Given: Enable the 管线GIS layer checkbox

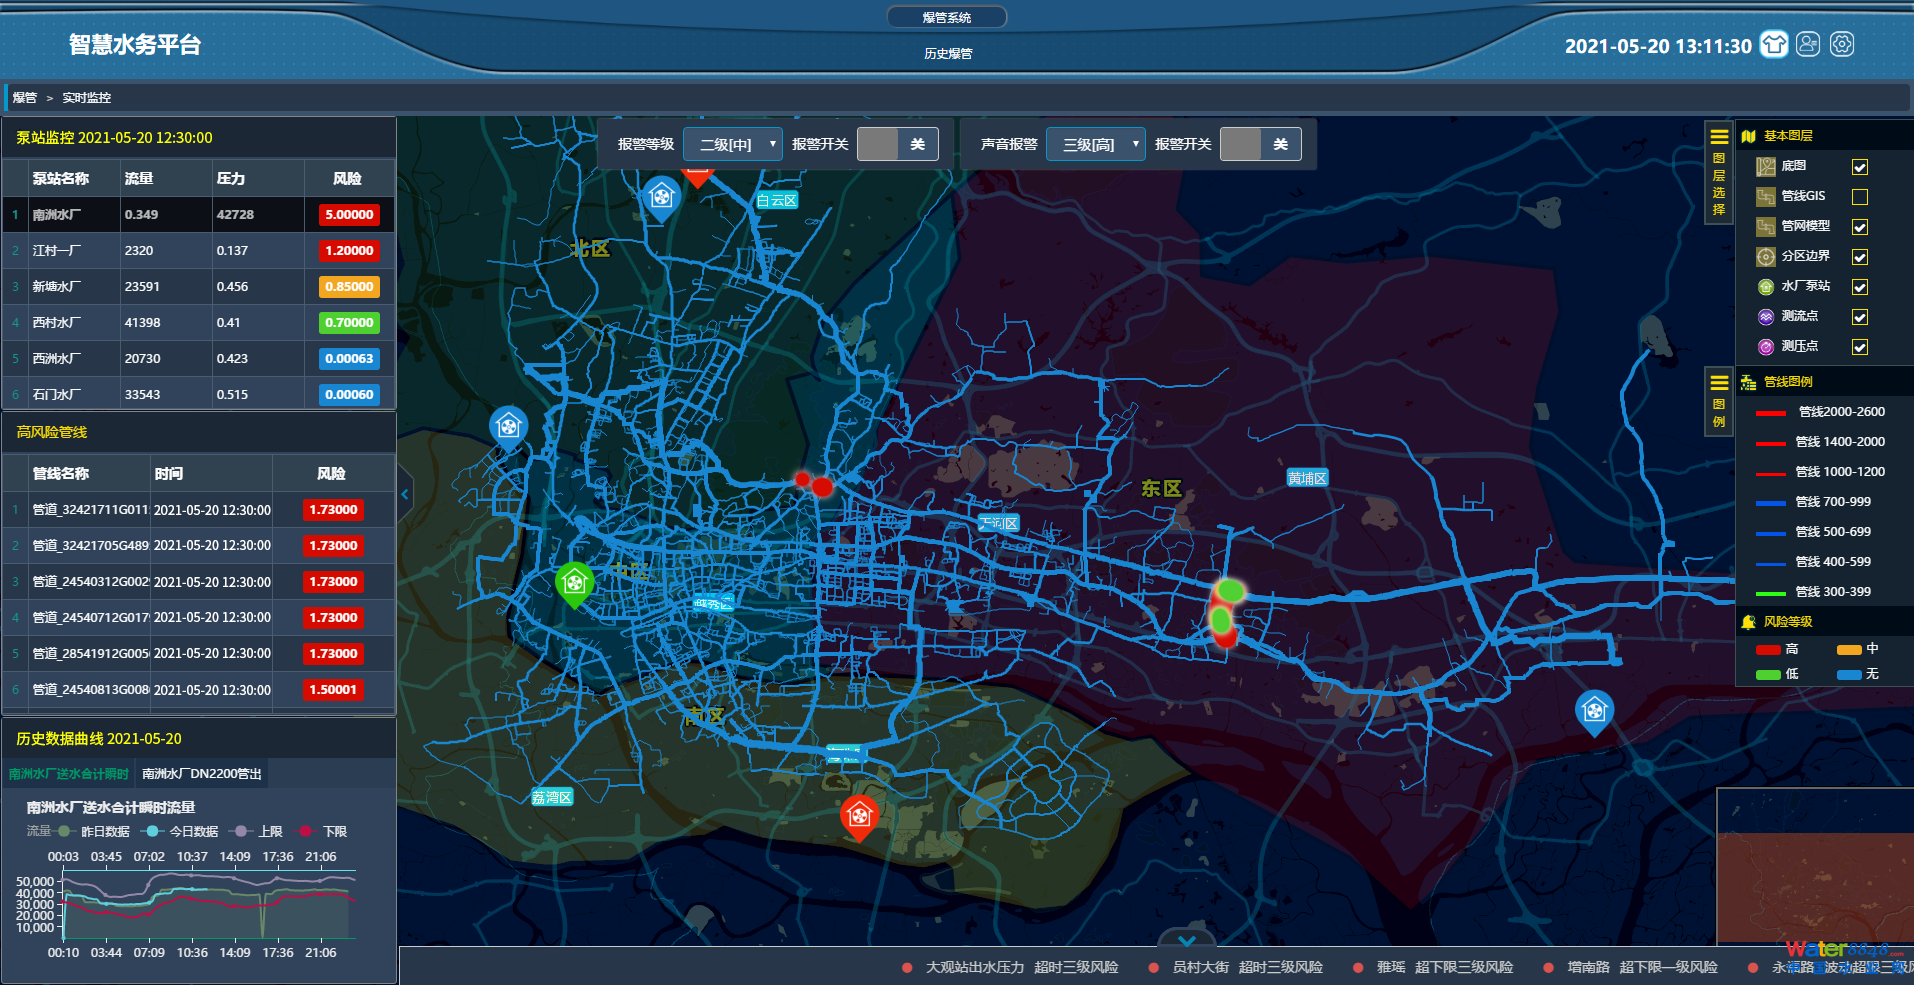Looking at the screenshot, I should pos(1860,197).
